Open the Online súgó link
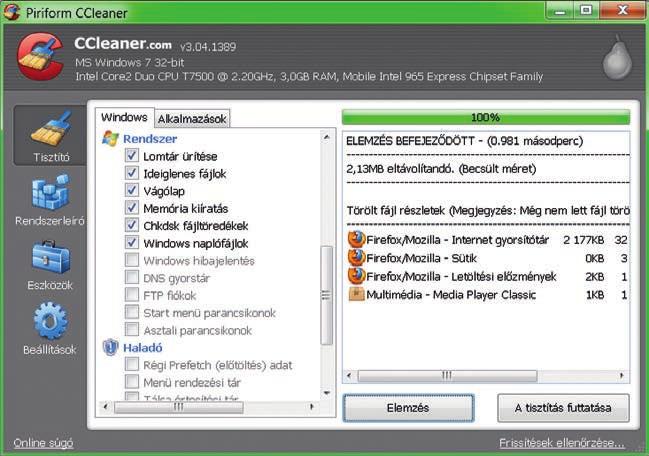 click(x=43, y=443)
